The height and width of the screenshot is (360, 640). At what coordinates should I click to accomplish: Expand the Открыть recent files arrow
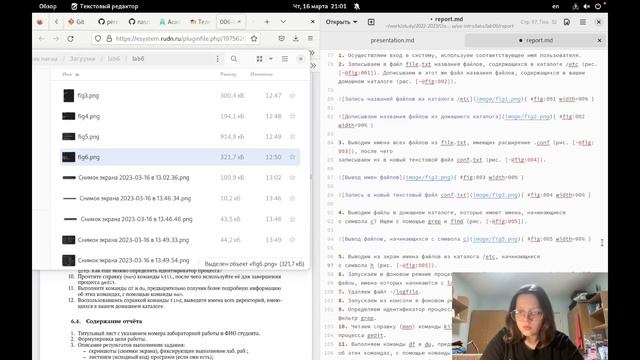355,22
